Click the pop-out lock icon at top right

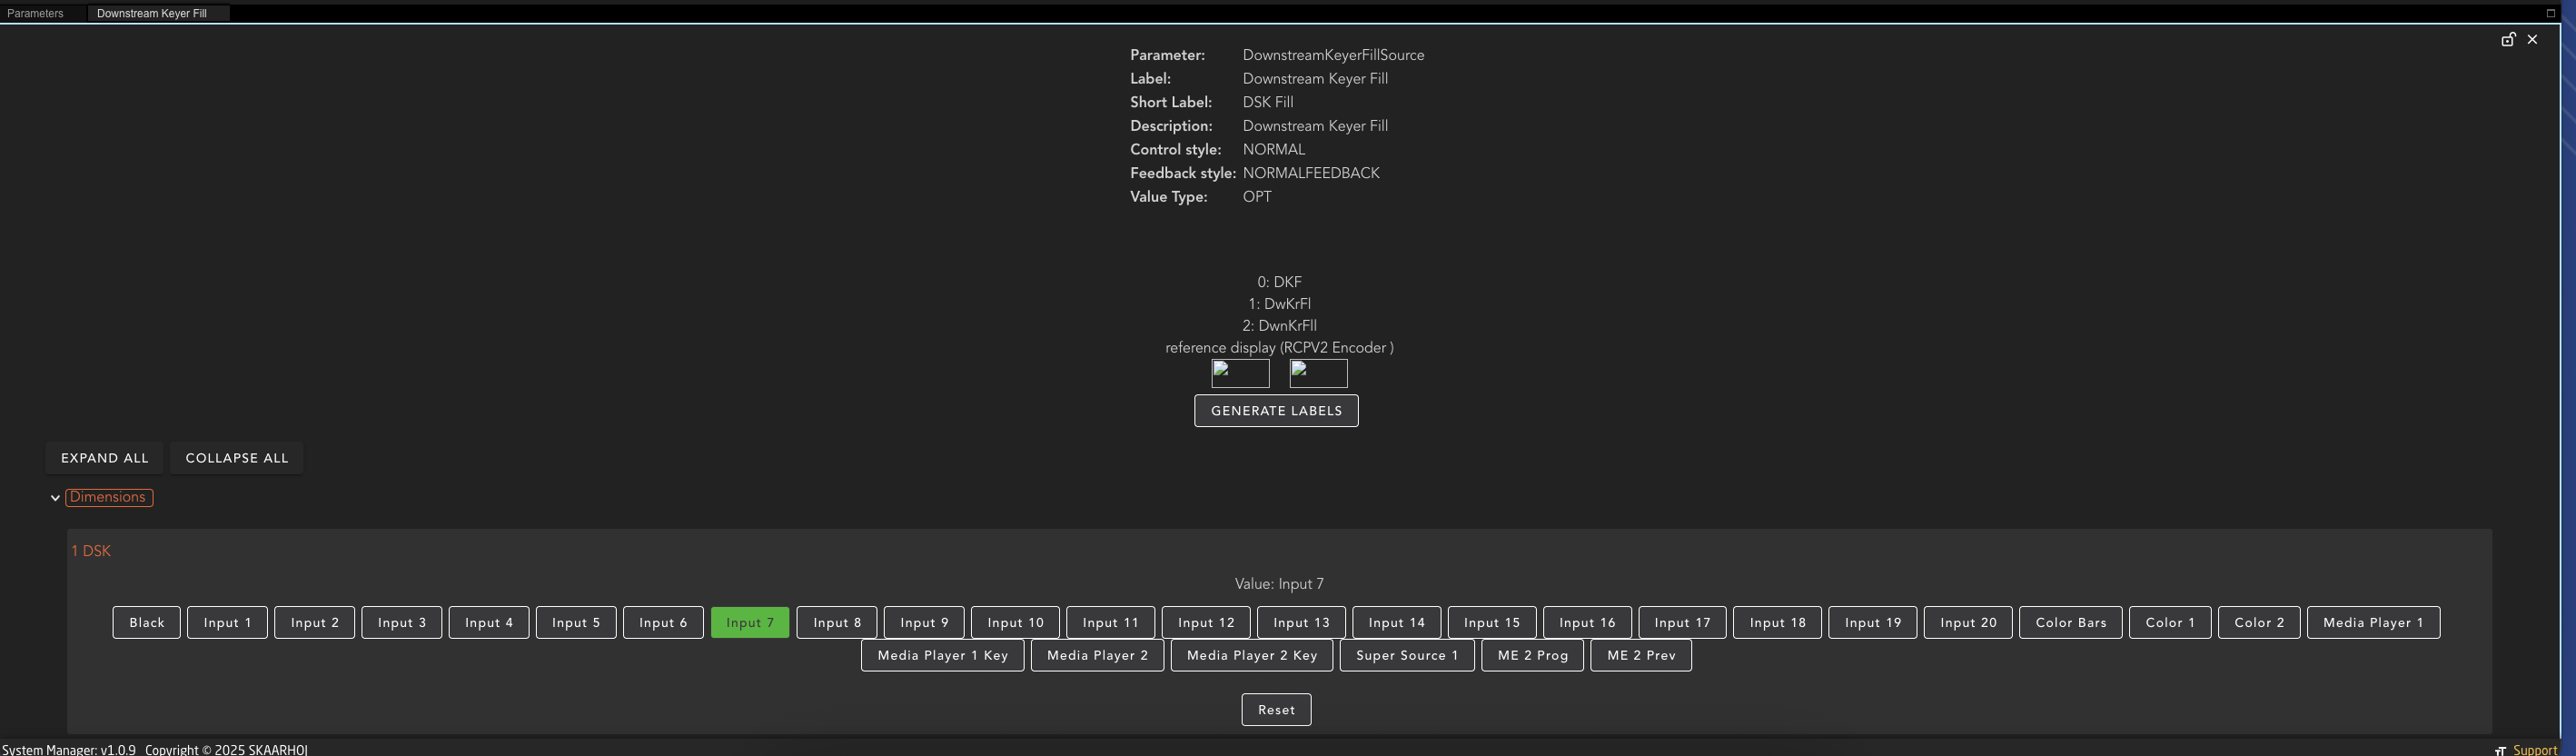pyautogui.click(x=2508, y=40)
